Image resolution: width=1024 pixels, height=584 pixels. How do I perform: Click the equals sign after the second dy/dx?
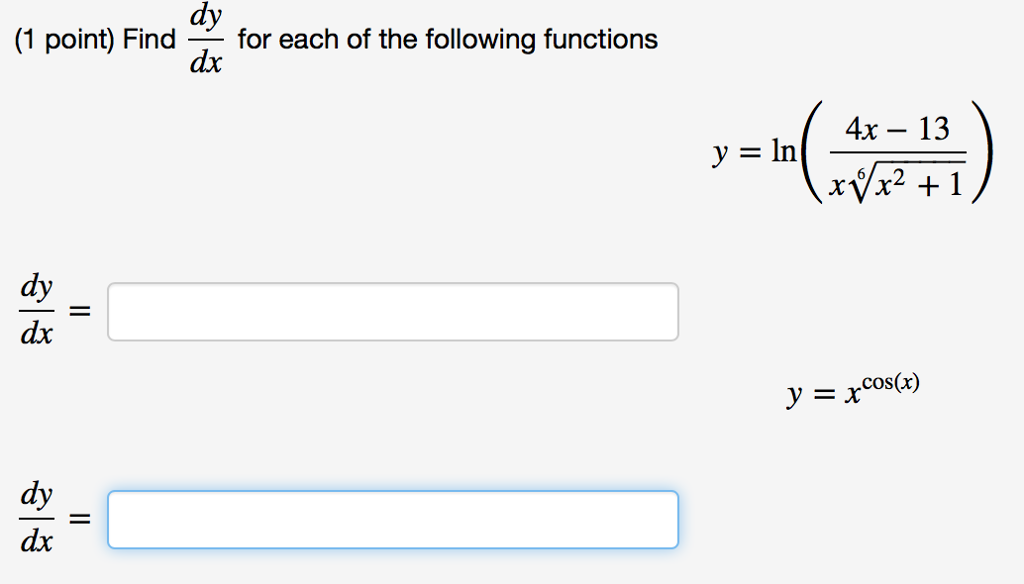point(80,519)
